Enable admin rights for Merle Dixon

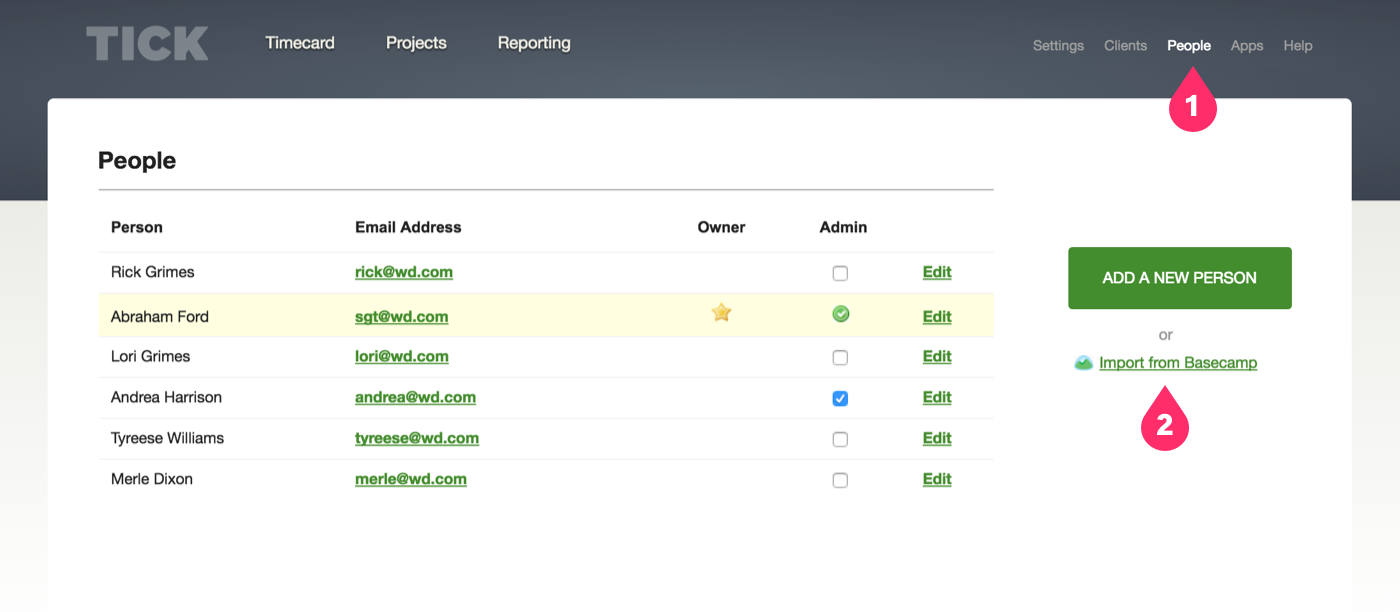(840, 479)
